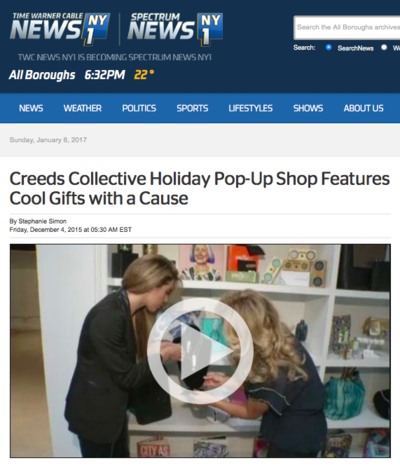
Task: Click the 6:32PM time display
Action: pos(105,75)
